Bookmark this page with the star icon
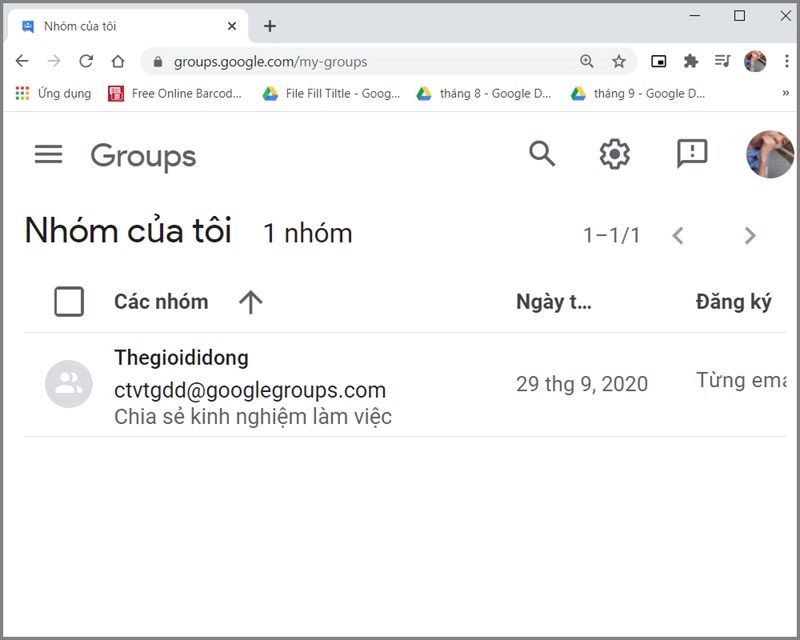This screenshot has height=640, width=800. [x=619, y=61]
